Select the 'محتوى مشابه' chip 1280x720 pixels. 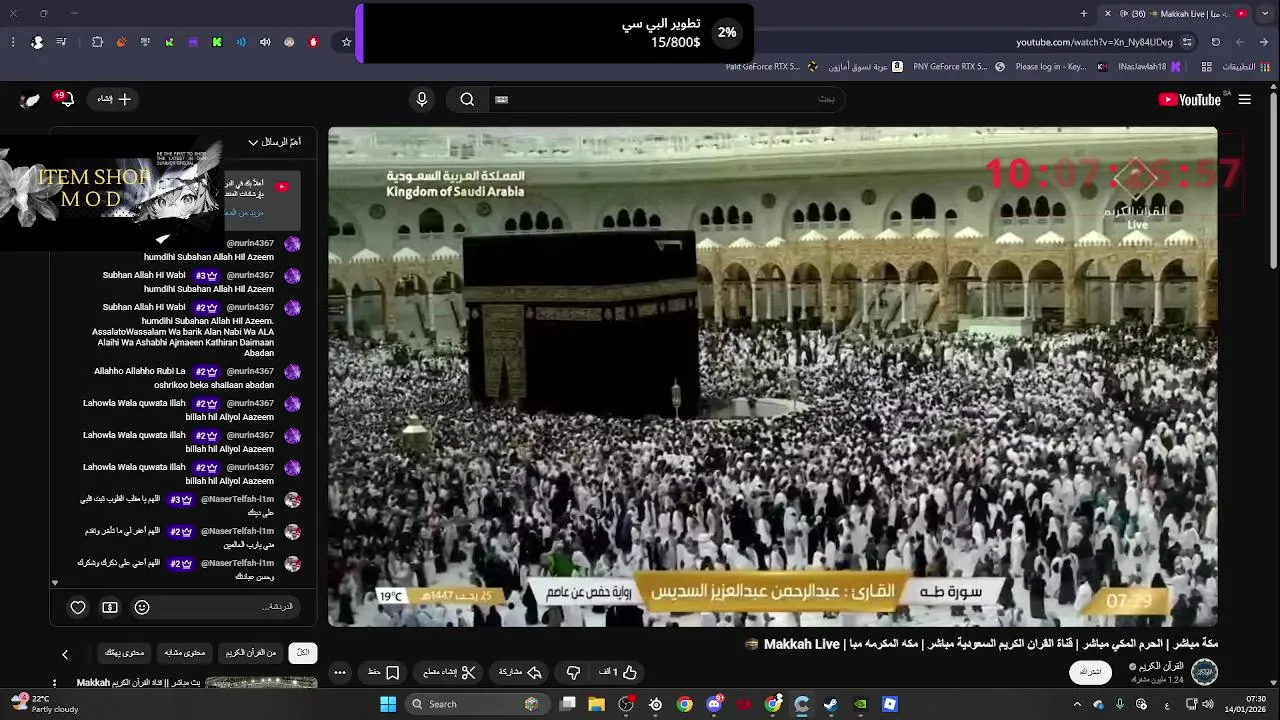point(185,653)
